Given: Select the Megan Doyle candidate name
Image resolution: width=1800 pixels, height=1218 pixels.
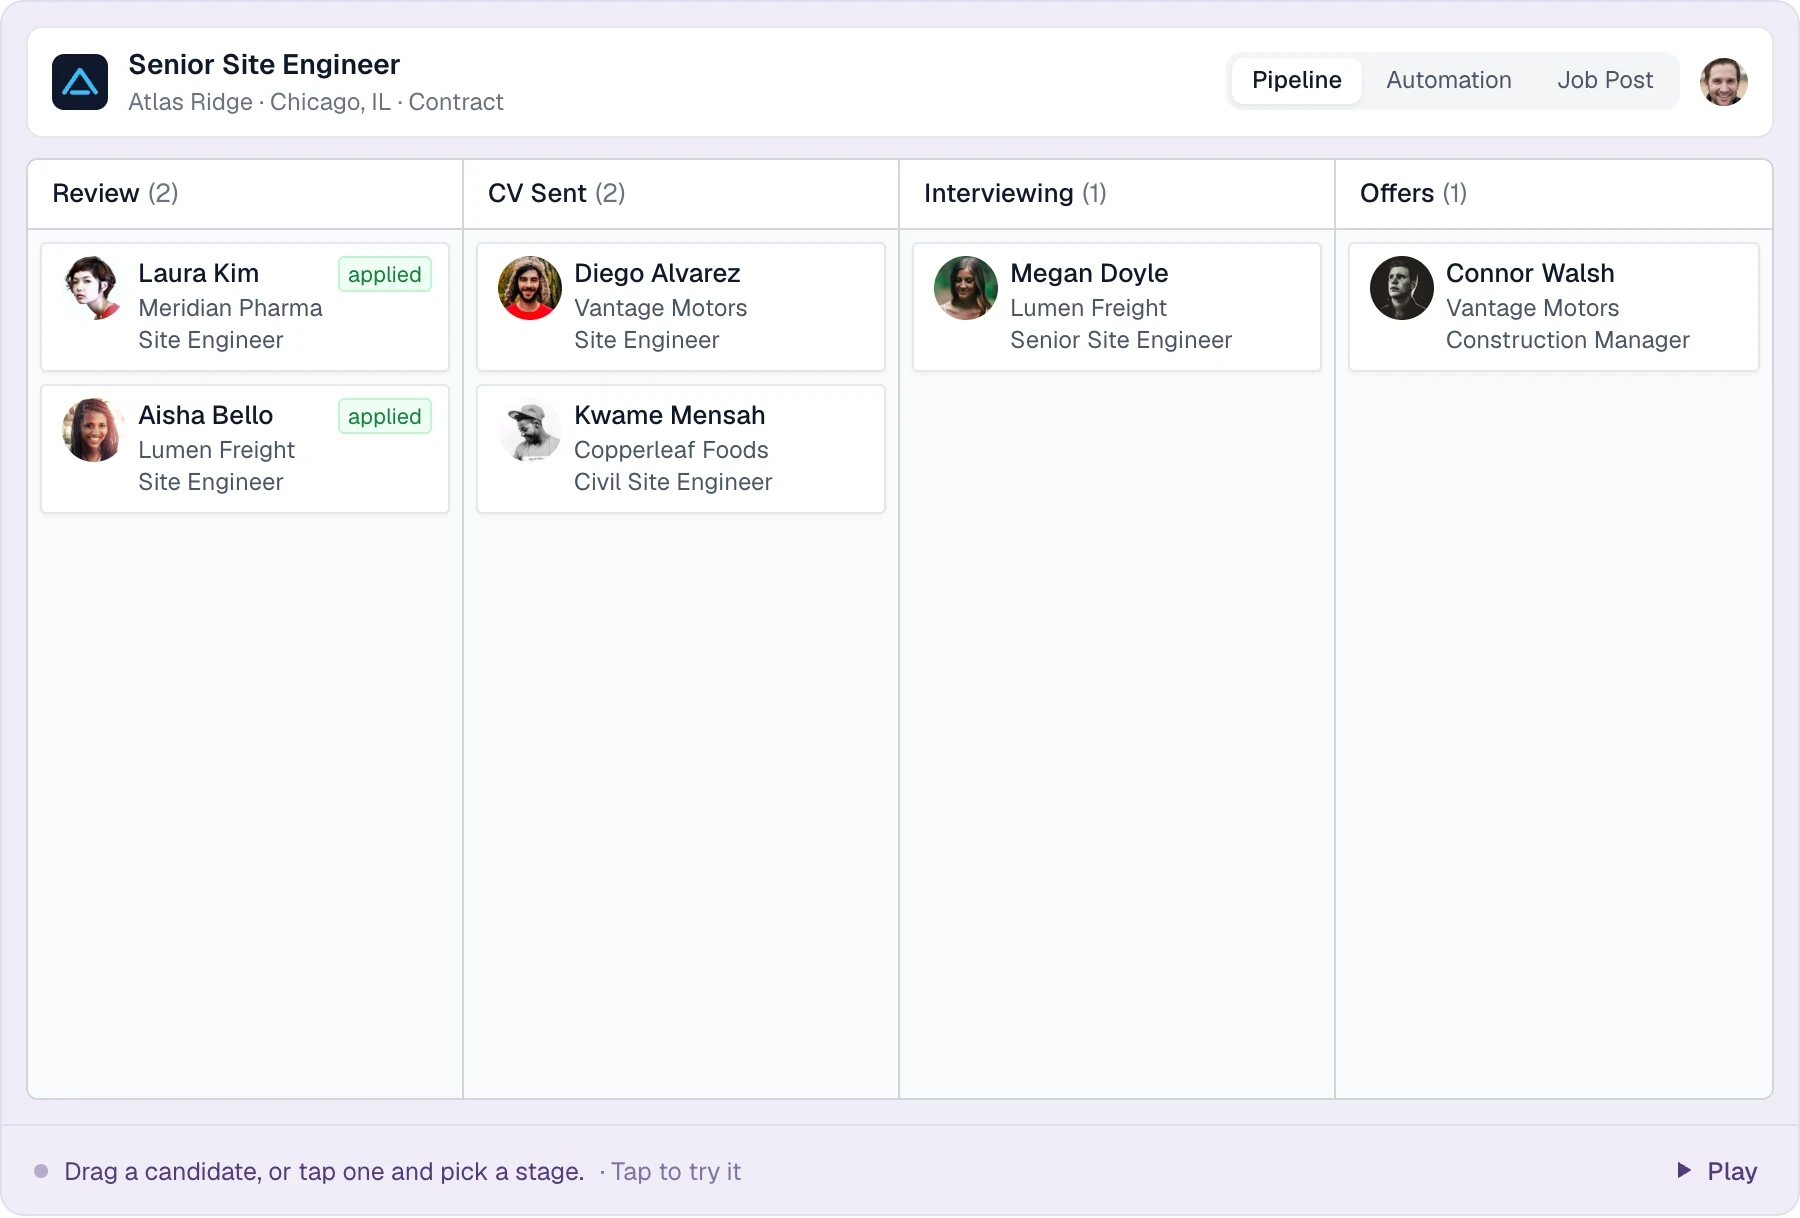Looking at the screenshot, I should 1089,273.
